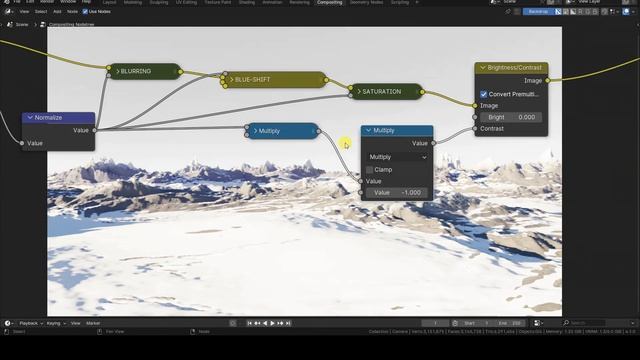The height and width of the screenshot is (360, 640).
Task: Switch to the Texture Paint workspace tab
Action: click(x=218, y=2)
